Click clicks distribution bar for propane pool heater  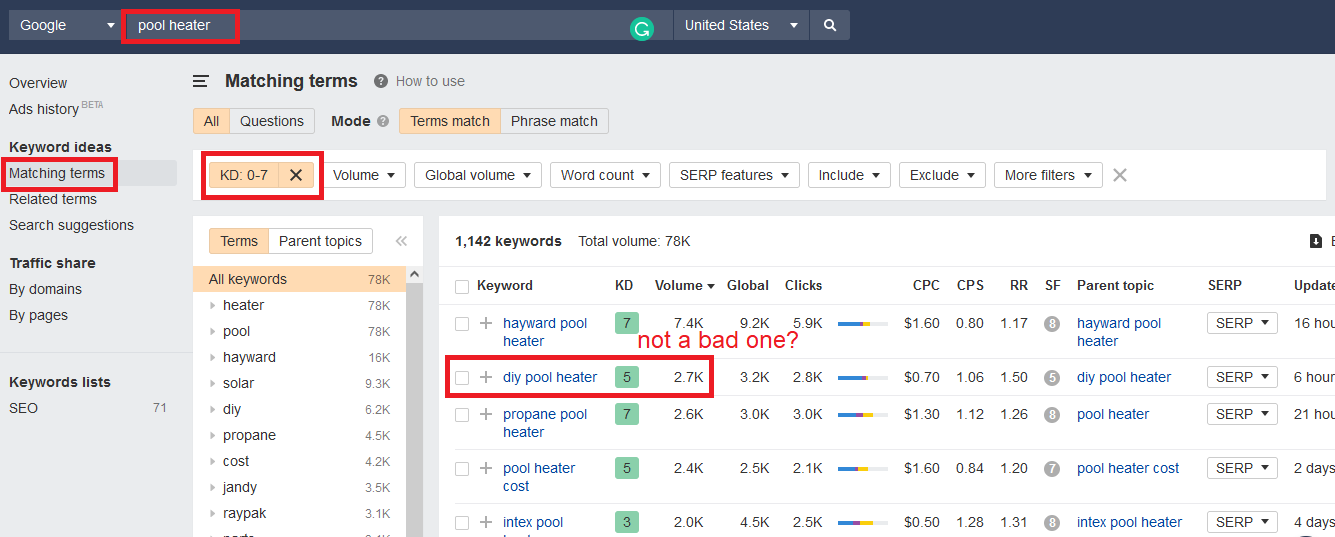[863, 414]
